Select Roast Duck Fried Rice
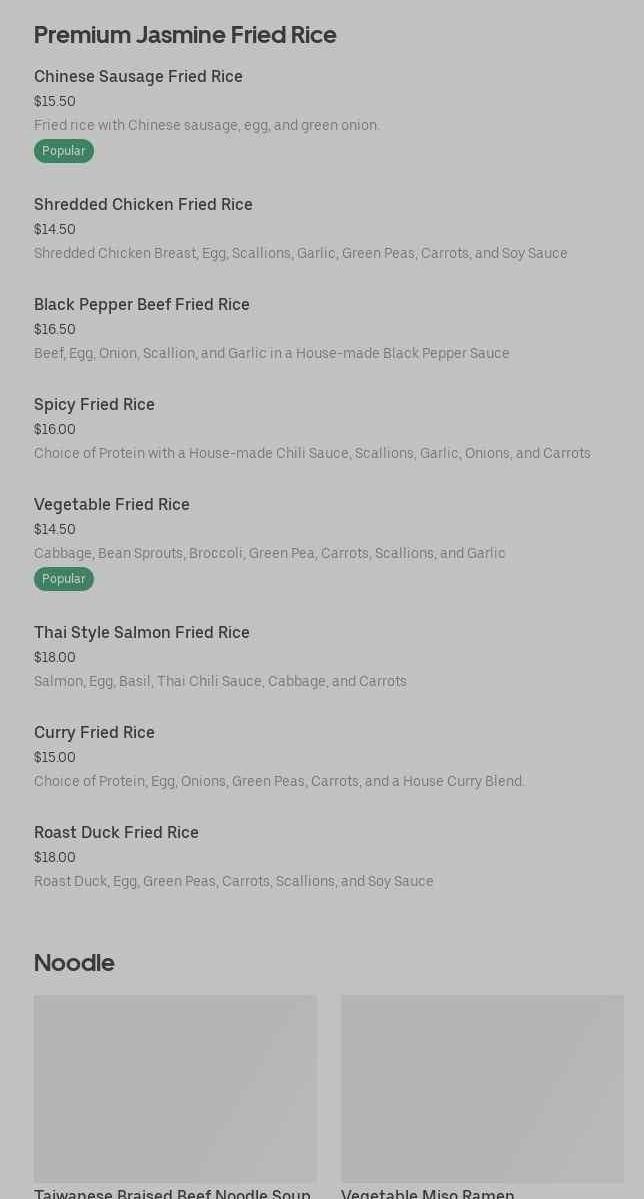The height and width of the screenshot is (1199, 644). [x=116, y=833]
